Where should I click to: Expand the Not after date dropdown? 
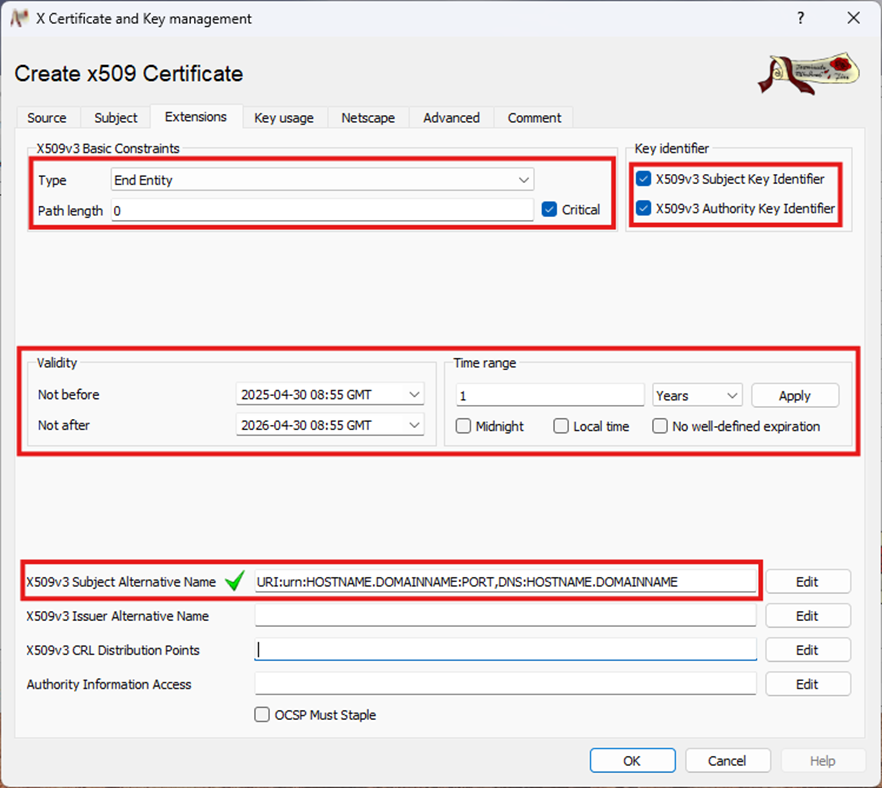pyautogui.click(x=415, y=425)
